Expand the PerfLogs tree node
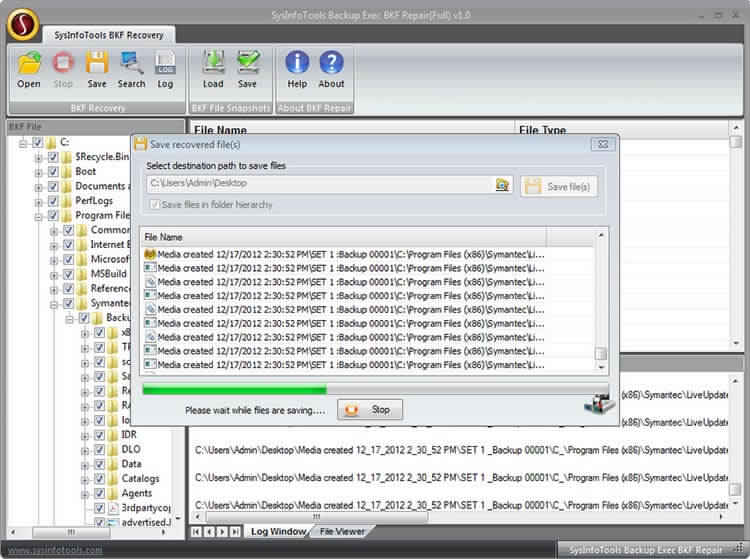This screenshot has width=750, height=559. [x=38, y=202]
